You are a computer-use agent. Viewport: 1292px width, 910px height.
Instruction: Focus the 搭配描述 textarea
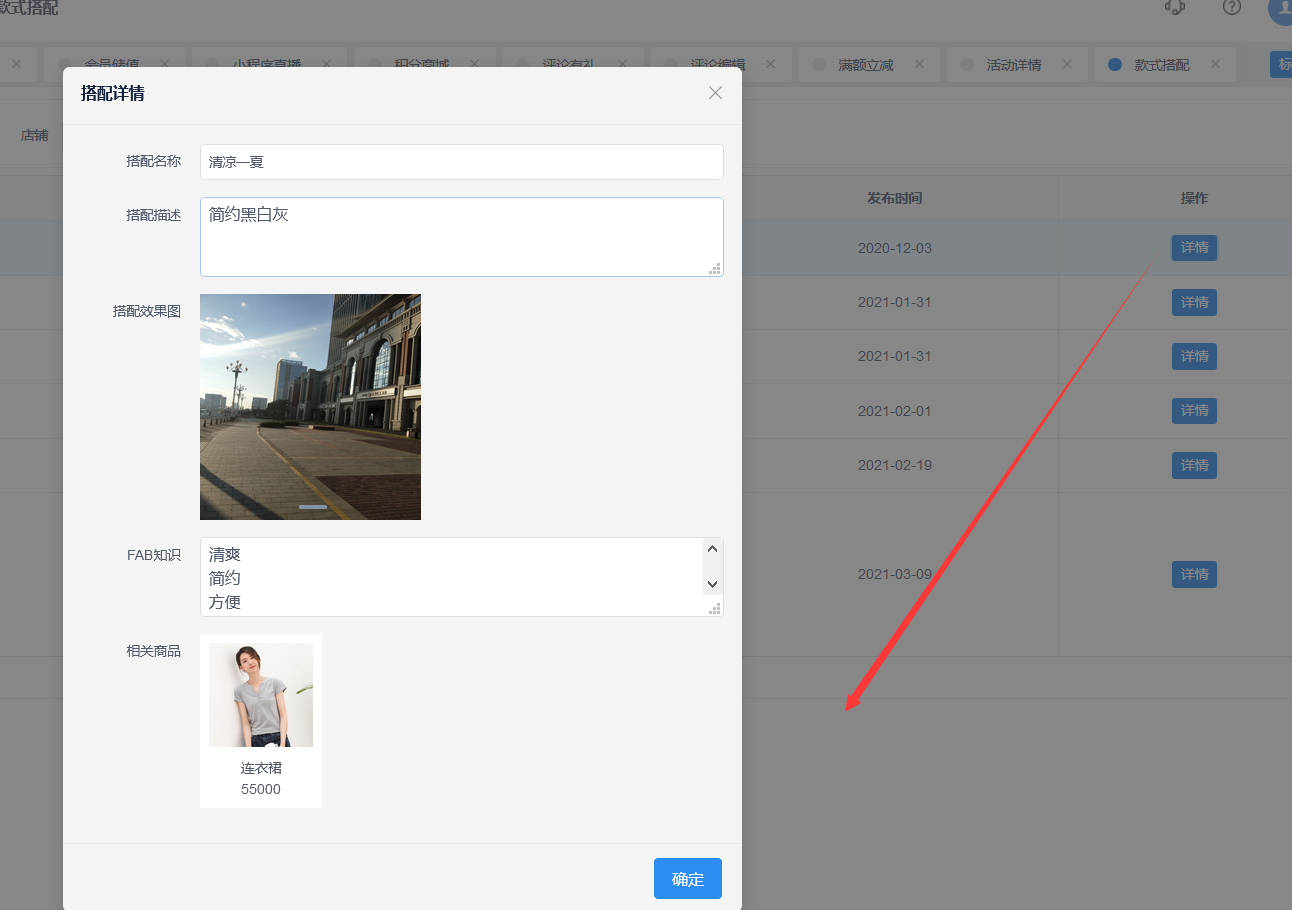pos(462,237)
